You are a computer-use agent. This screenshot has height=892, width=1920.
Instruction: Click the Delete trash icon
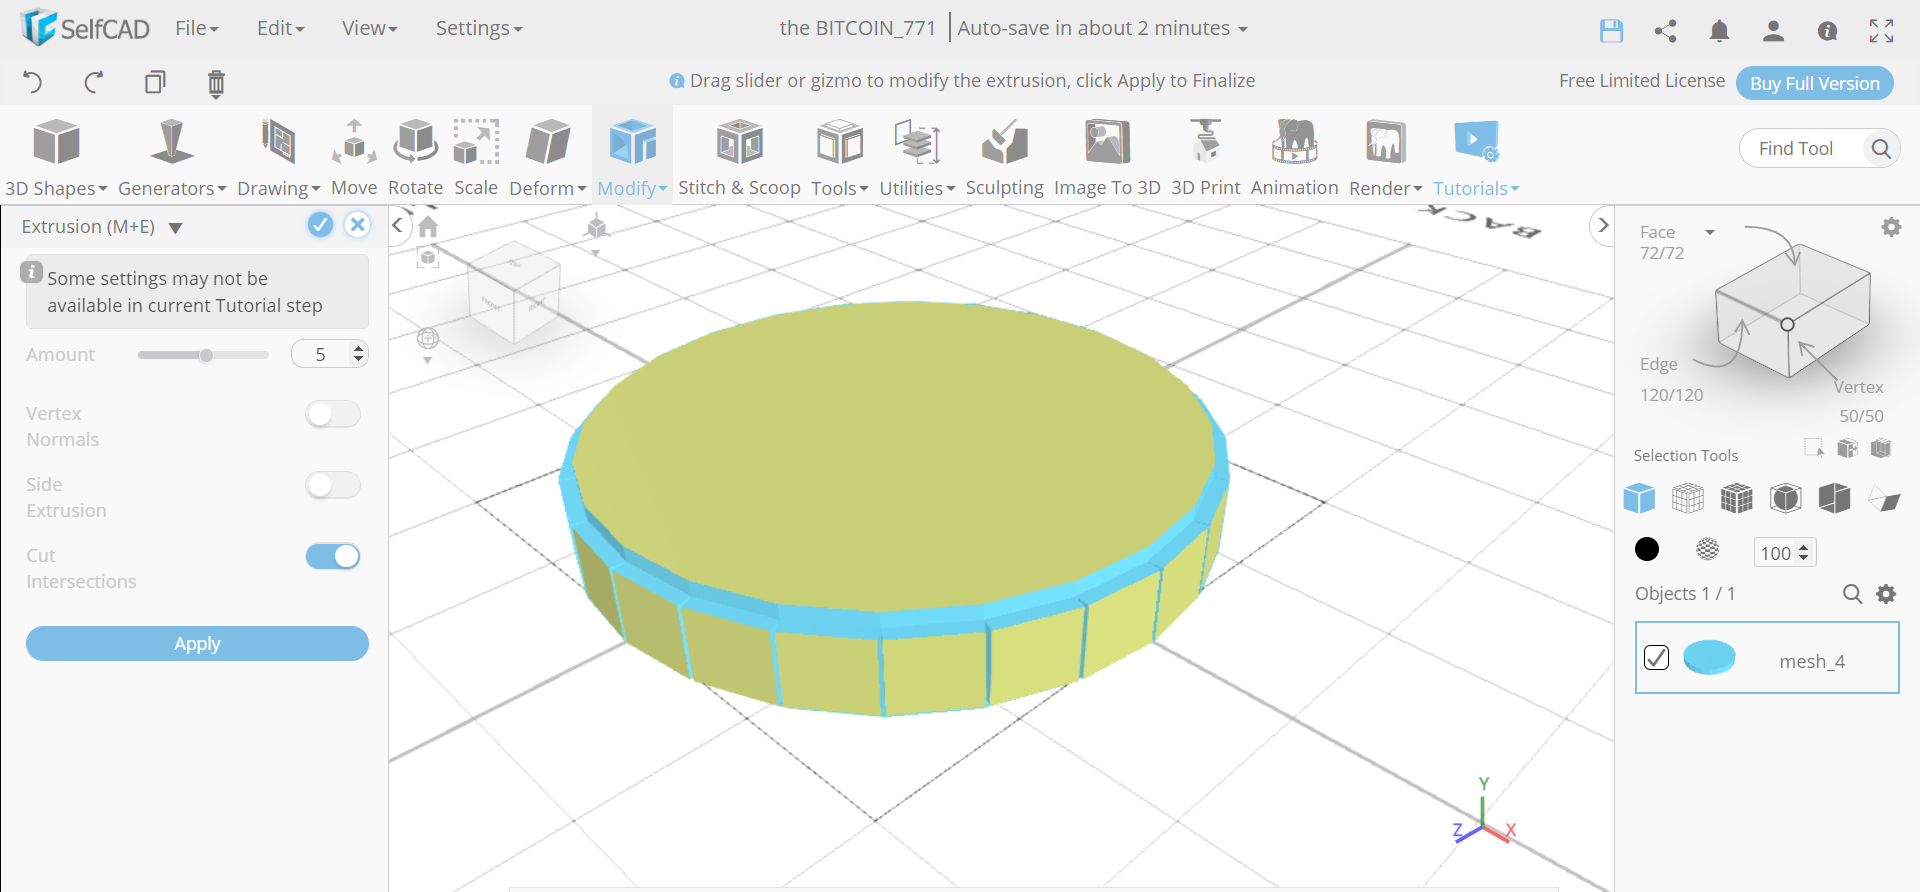(216, 83)
